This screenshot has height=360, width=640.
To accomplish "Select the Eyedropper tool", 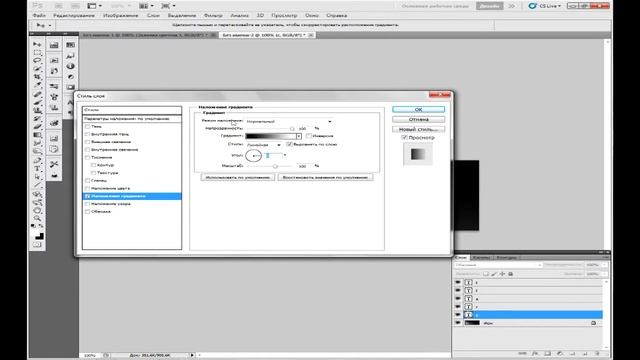I will (37, 85).
